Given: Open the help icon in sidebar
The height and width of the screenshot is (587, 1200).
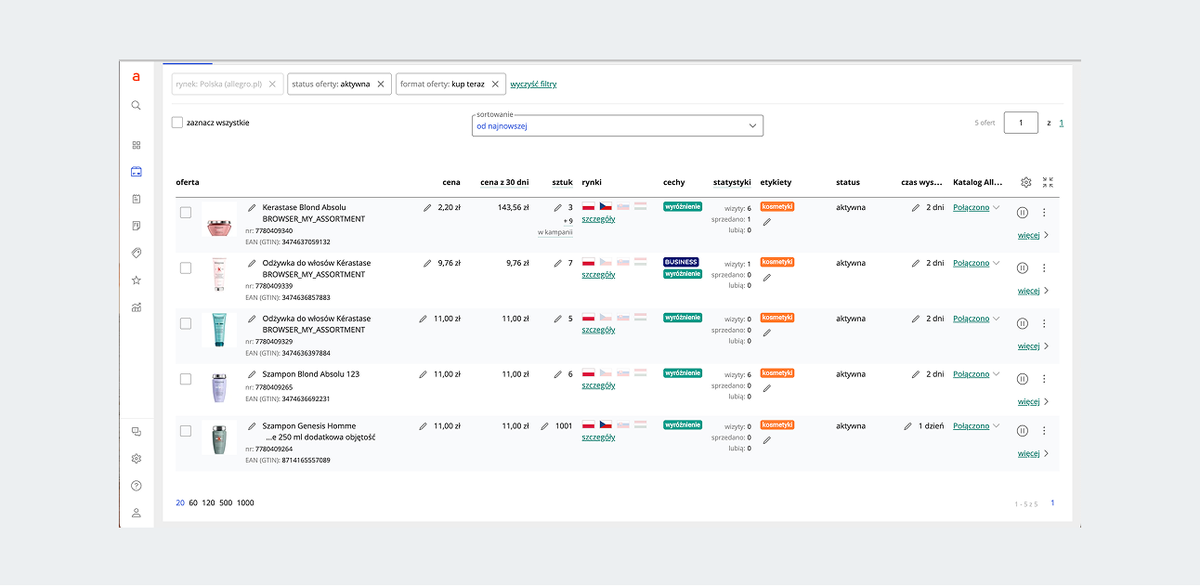Looking at the screenshot, I should click(136, 486).
